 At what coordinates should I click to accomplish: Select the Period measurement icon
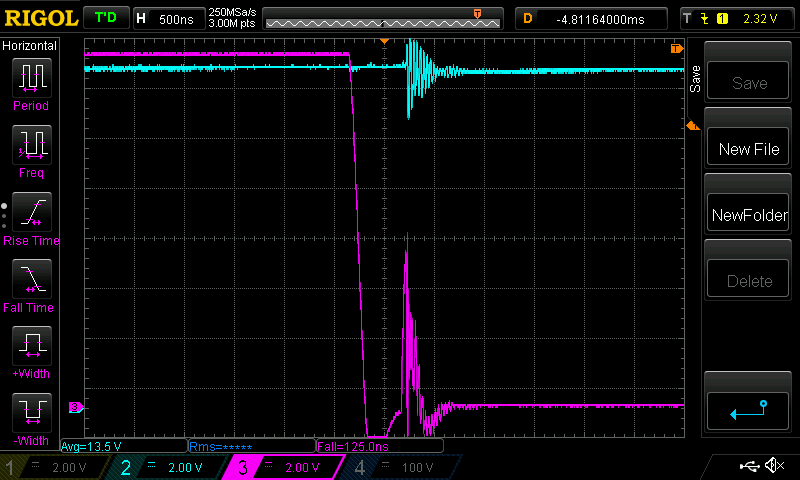point(31,83)
